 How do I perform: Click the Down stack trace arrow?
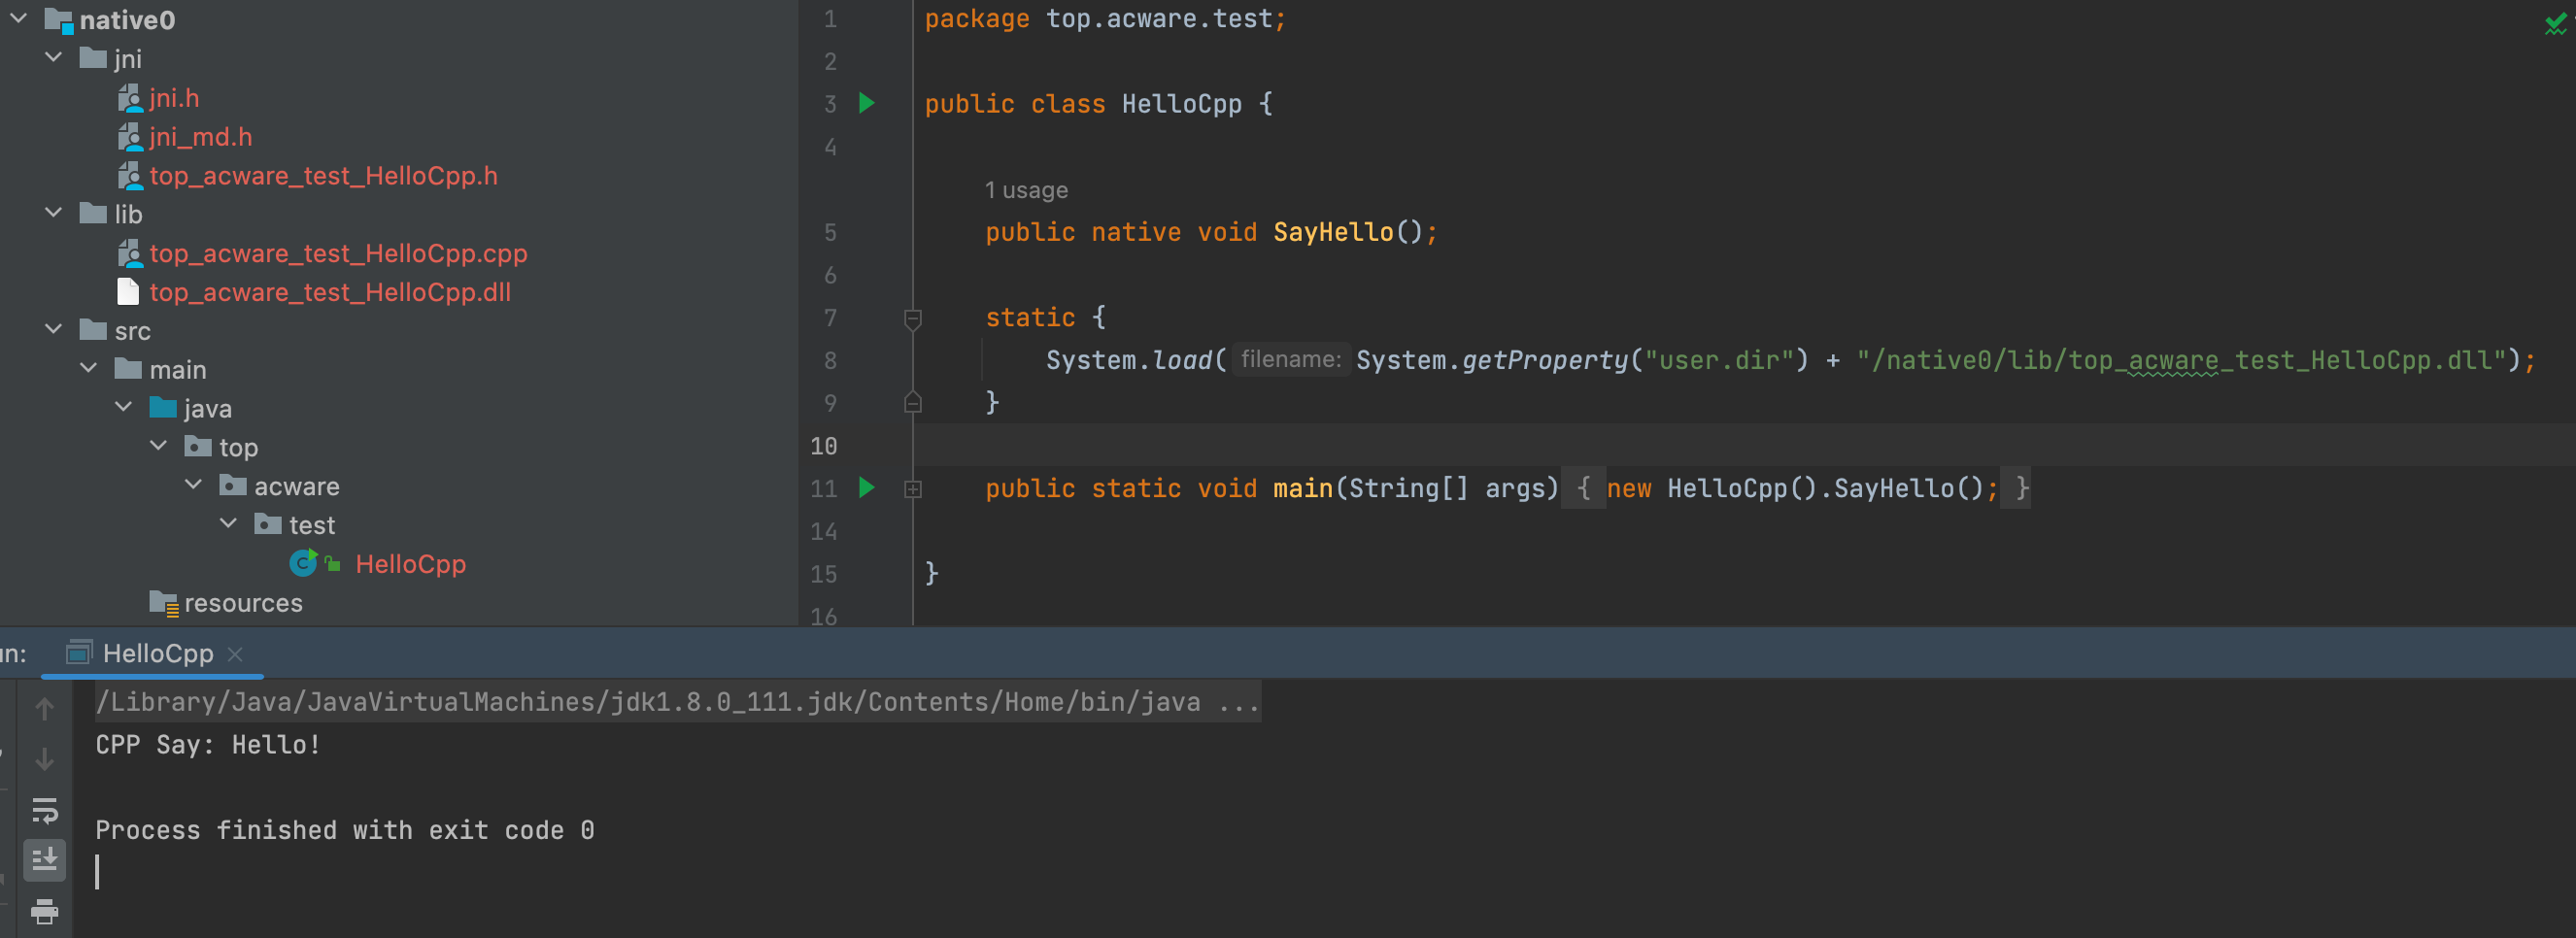click(45, 759)
